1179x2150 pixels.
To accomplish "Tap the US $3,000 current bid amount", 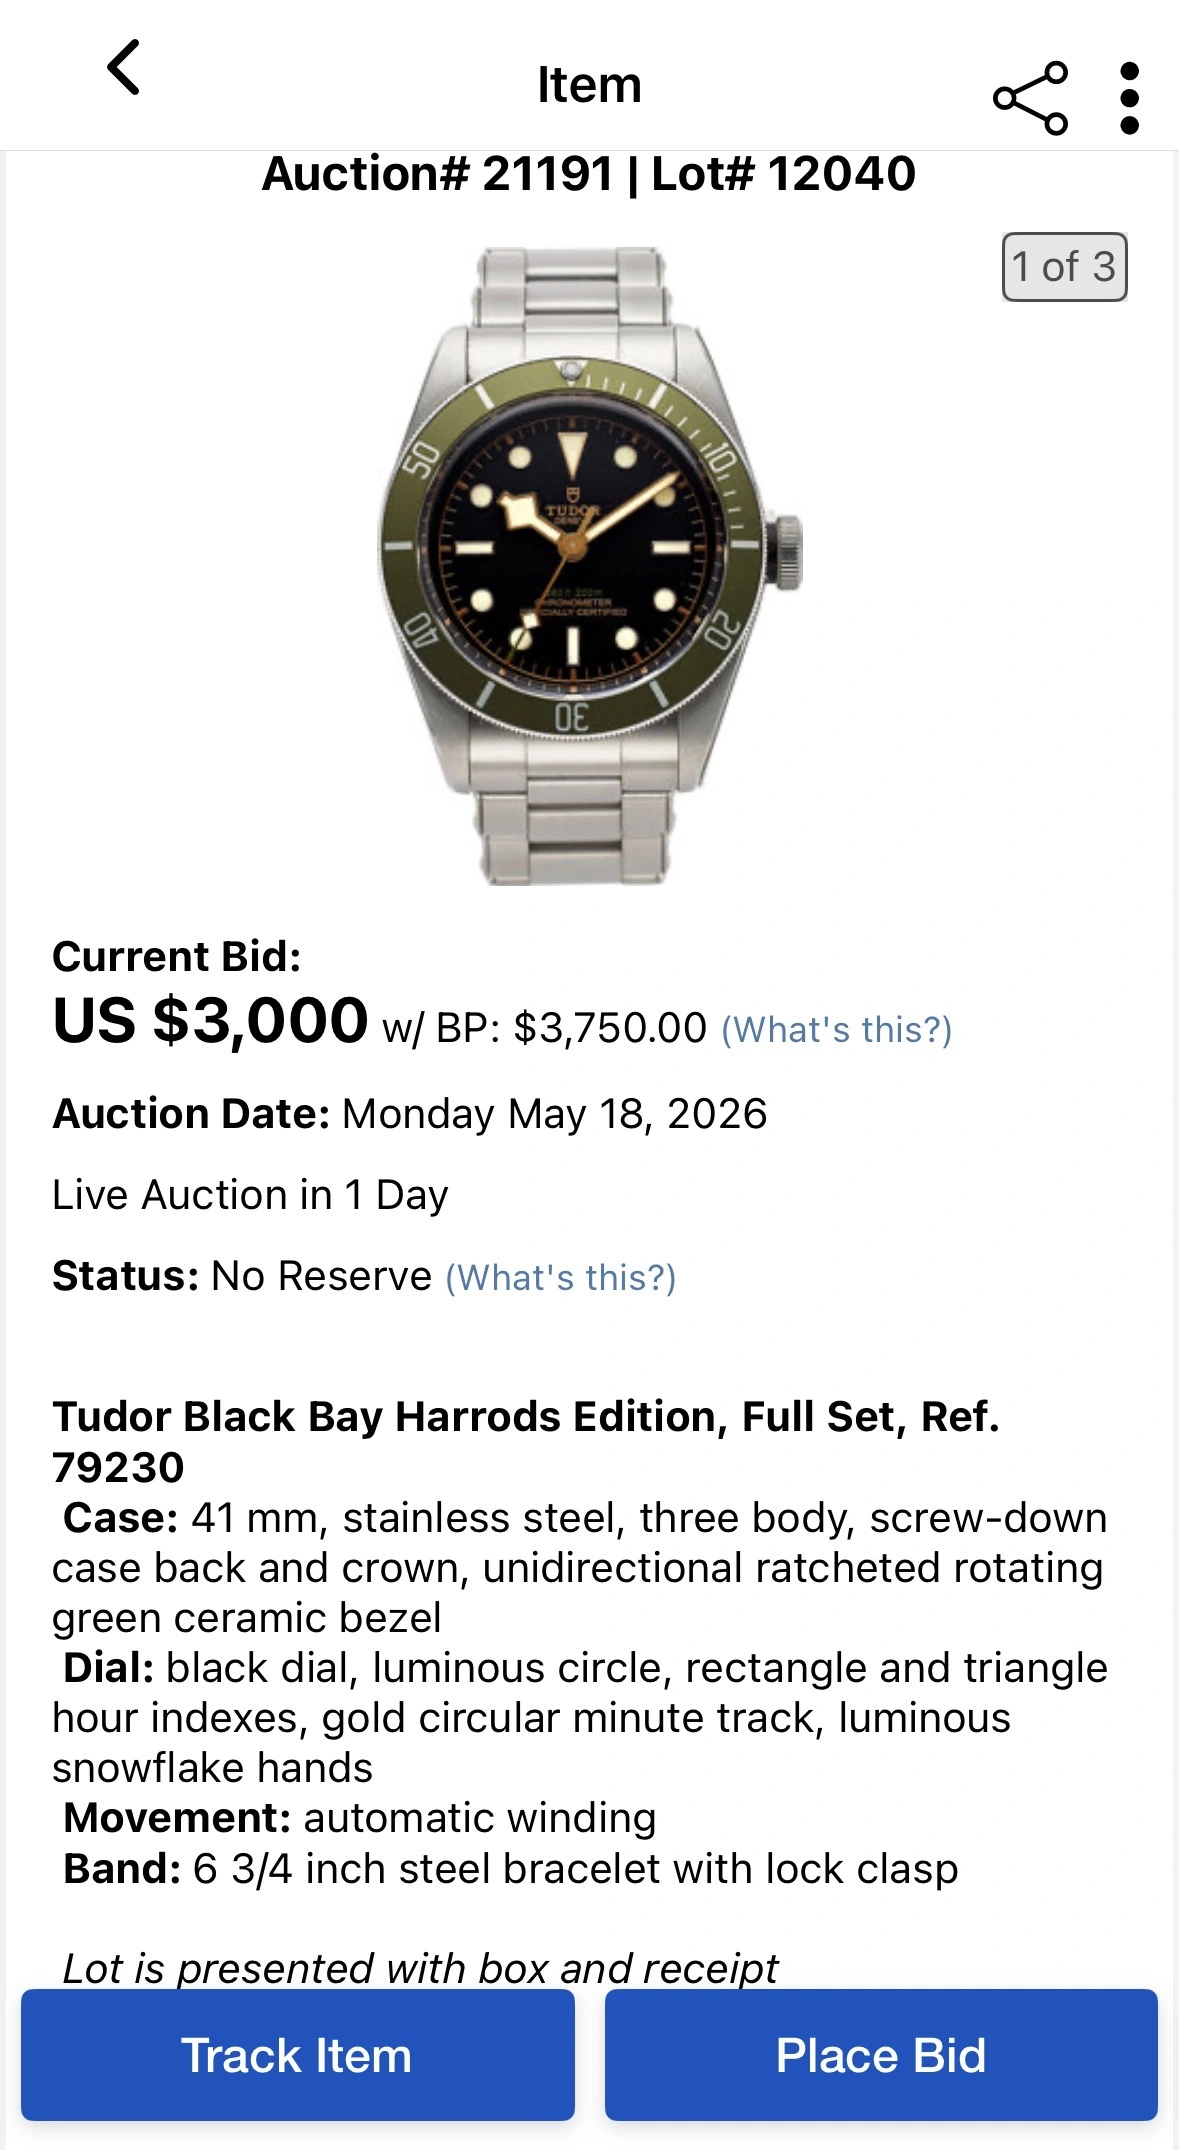I will pyautogui.click(x=210, y=1021).
